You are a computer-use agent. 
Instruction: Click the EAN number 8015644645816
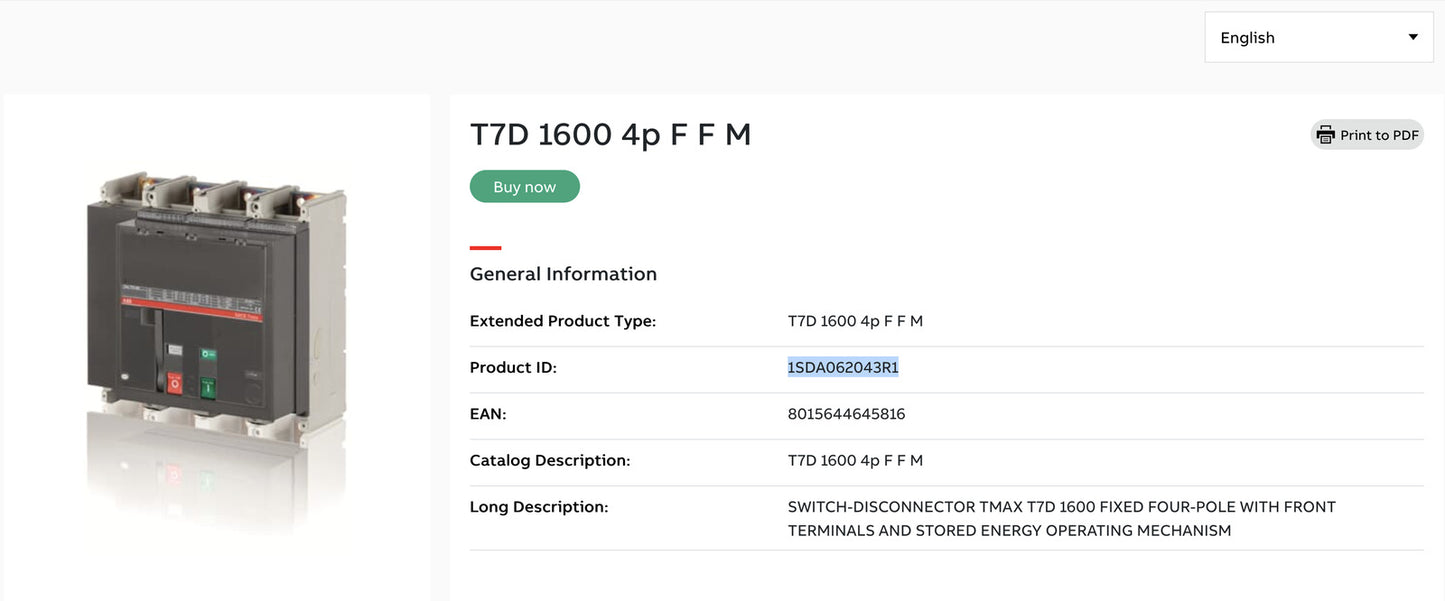pos(847,413)
